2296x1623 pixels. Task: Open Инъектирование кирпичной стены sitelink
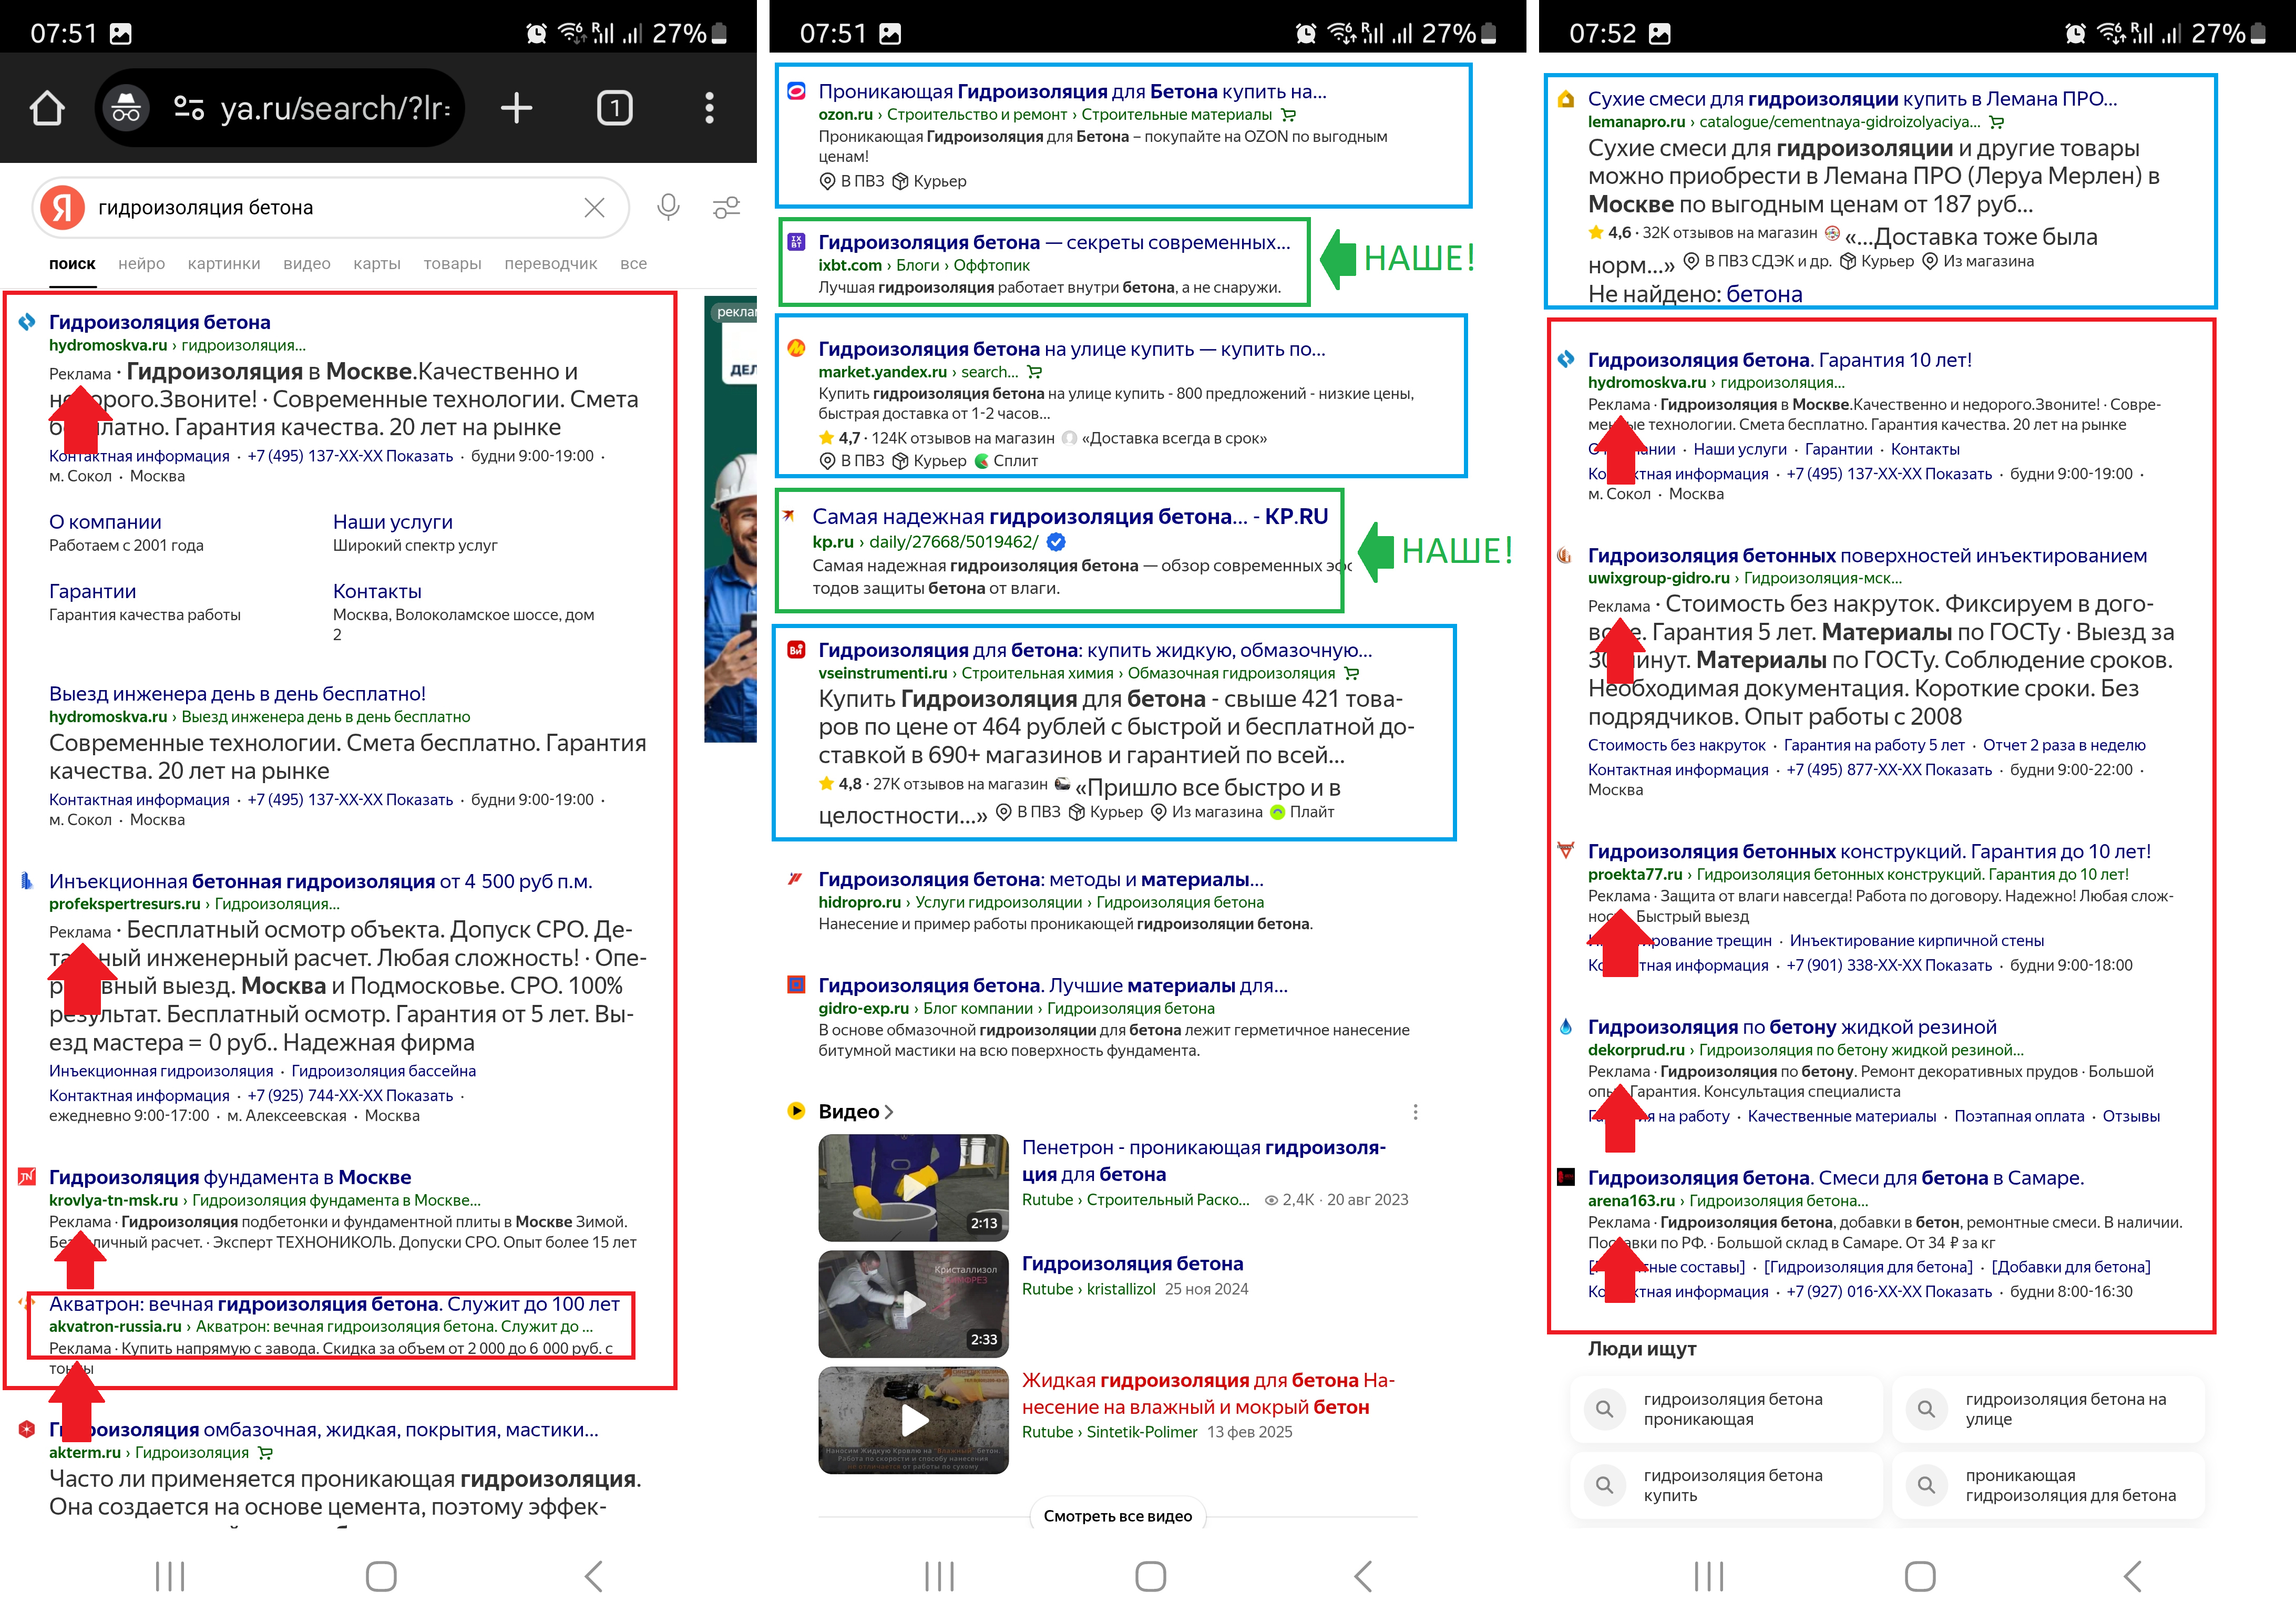[x=1916, y=941]
